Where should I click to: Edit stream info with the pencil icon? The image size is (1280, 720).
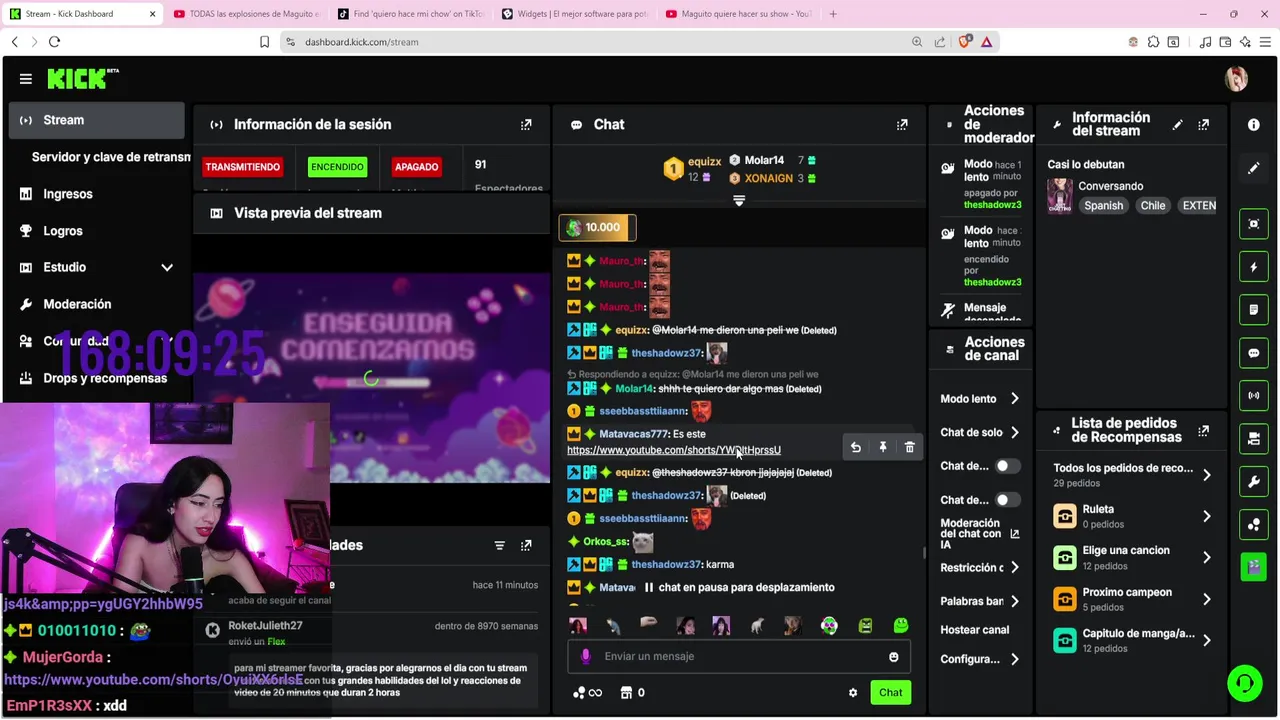1177,125
